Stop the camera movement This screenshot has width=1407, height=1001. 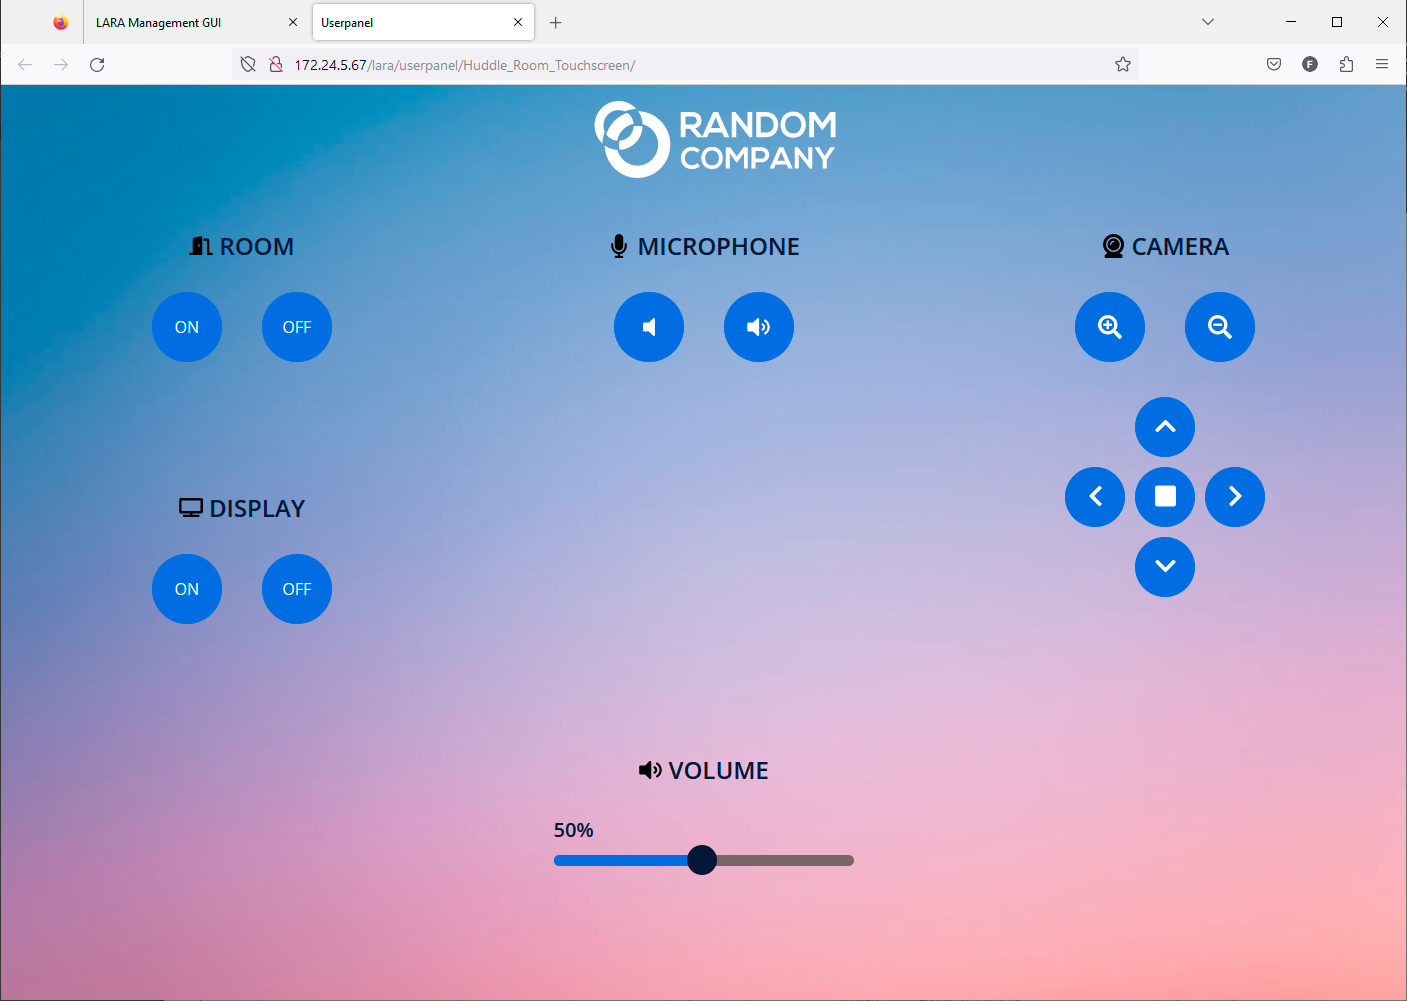pyautogui.click(x=1165, y=497)
